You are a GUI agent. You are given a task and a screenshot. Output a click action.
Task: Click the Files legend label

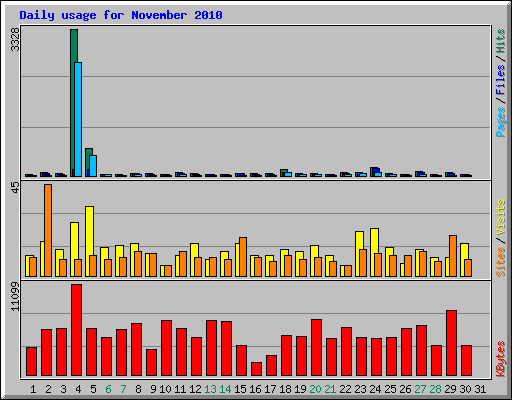click(x=501, y=79)
